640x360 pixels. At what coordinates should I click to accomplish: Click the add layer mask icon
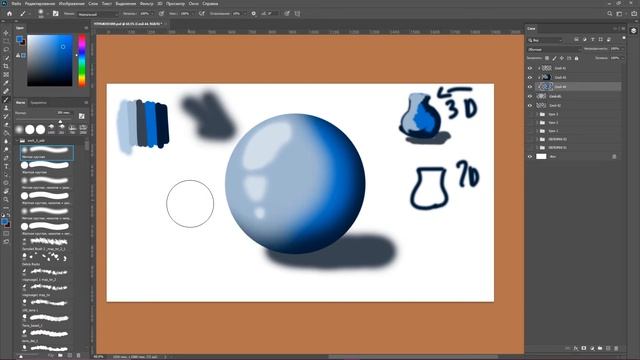click(584, 348)
